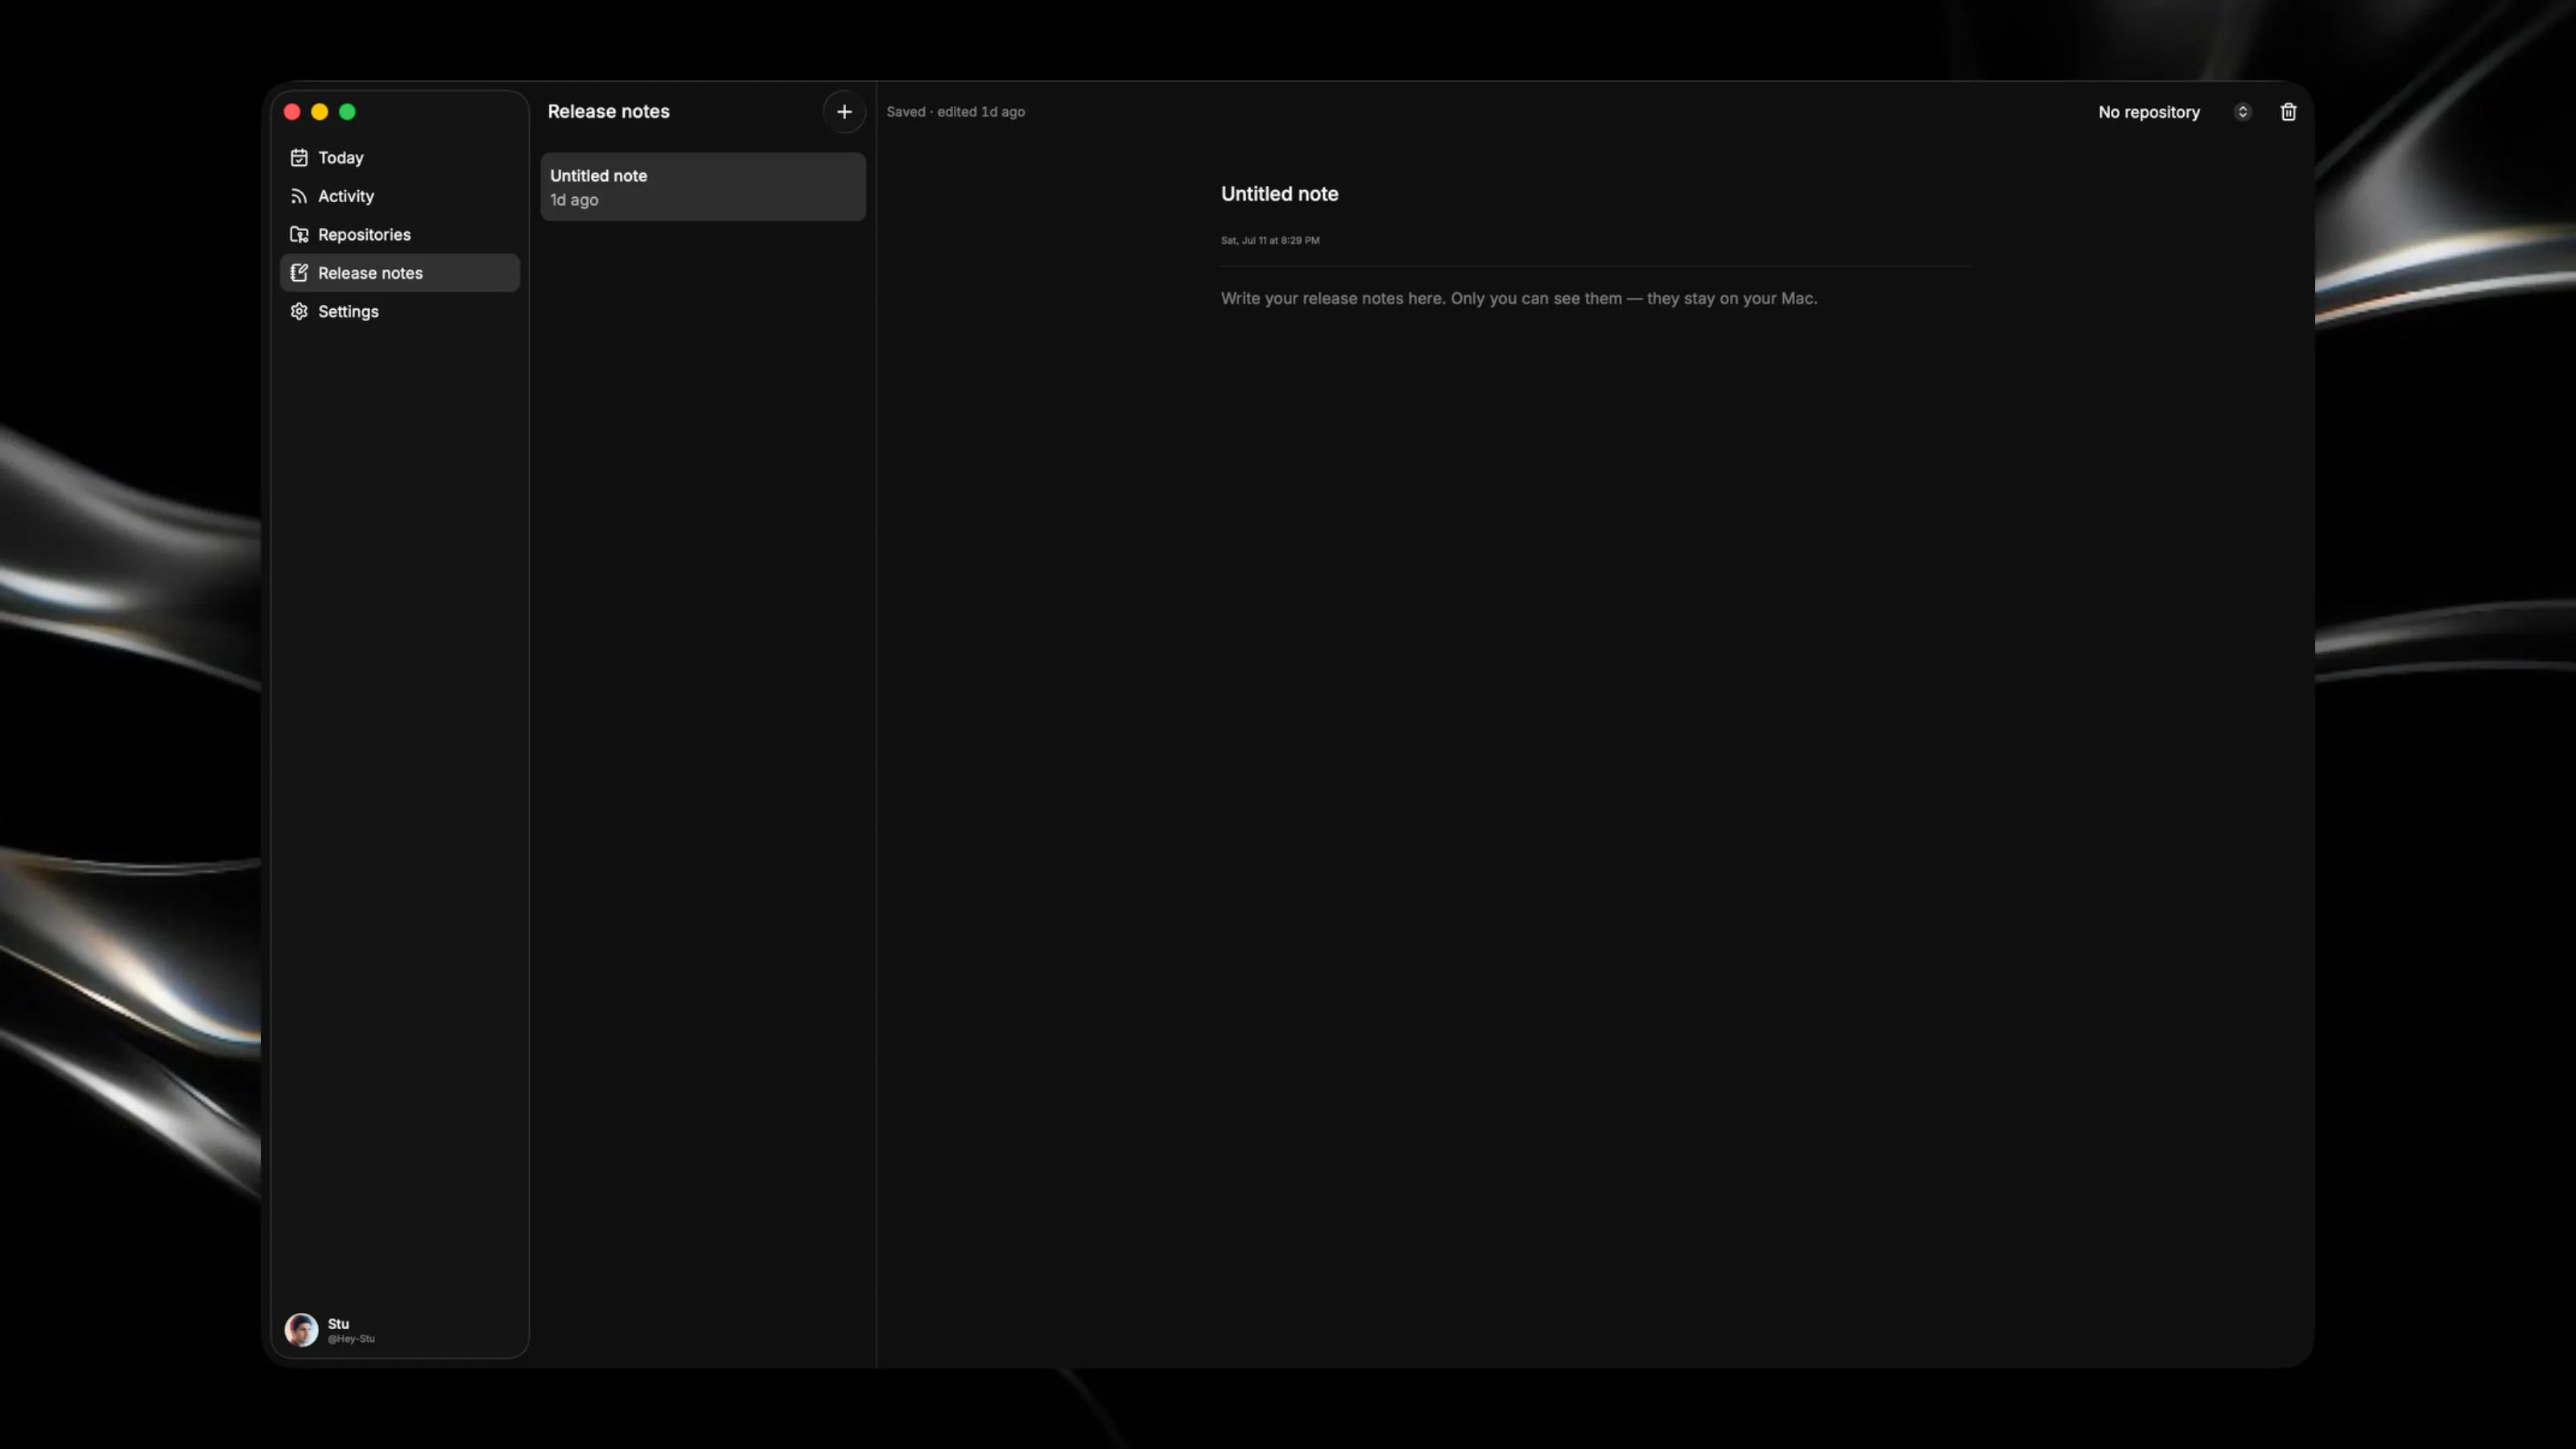This screenshot has width=2576, height=1449.
Task: Select the Release notes section label
Action: [x=370, y=273]
